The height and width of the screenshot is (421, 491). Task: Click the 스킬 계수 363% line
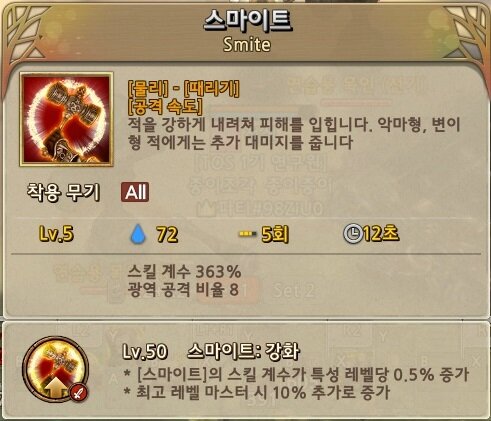tap(184, 272)
